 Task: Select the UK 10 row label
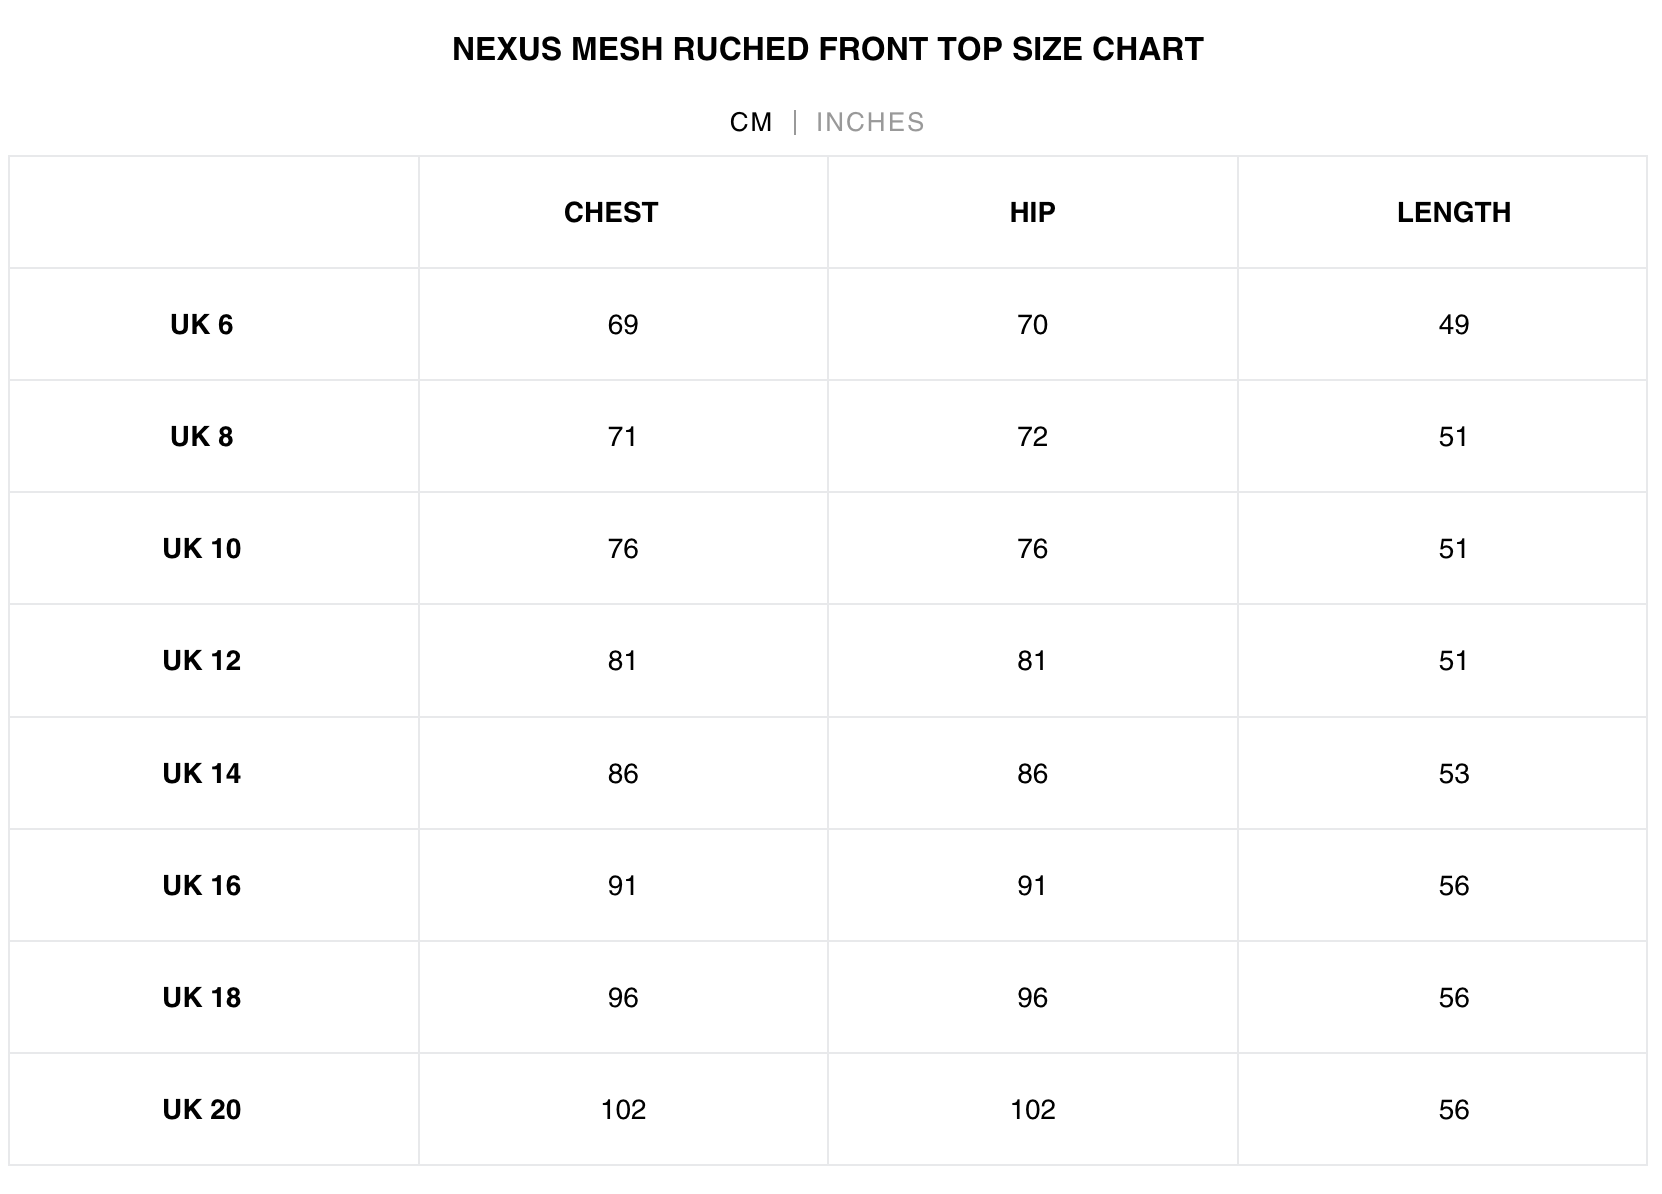(x=201, y=548)
